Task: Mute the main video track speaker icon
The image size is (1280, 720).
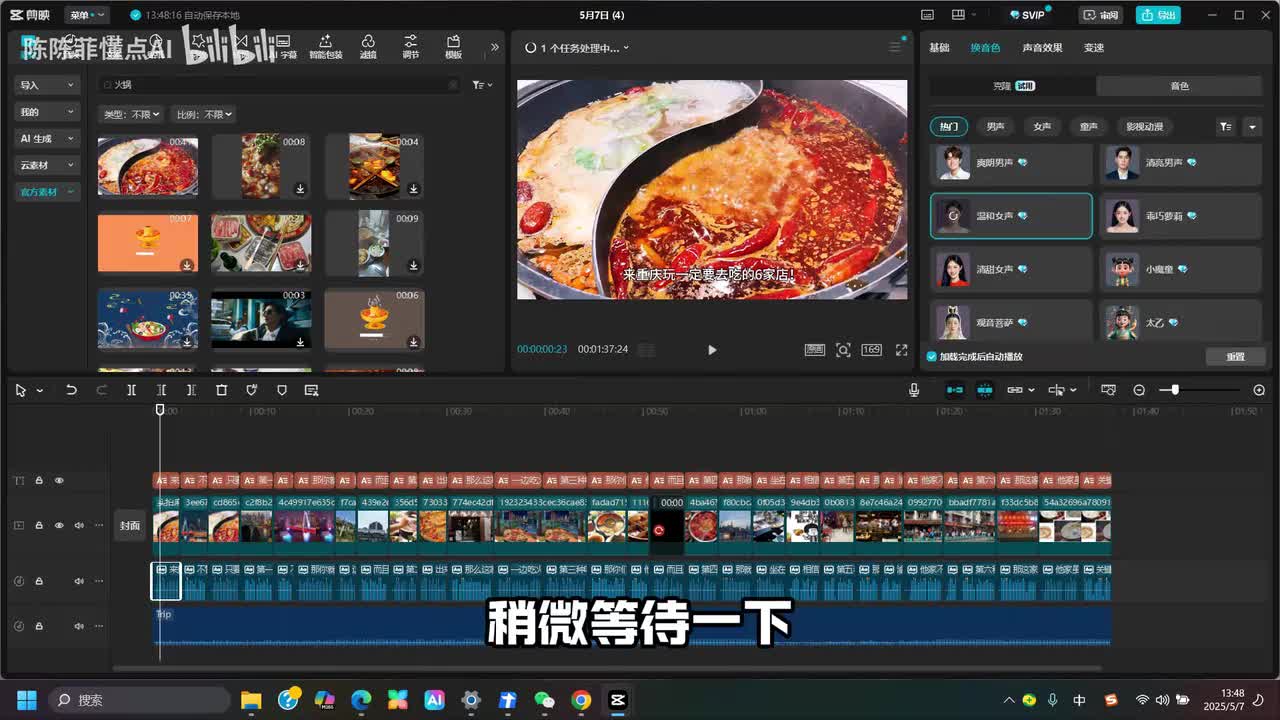Action: click(x=79, y=525)
